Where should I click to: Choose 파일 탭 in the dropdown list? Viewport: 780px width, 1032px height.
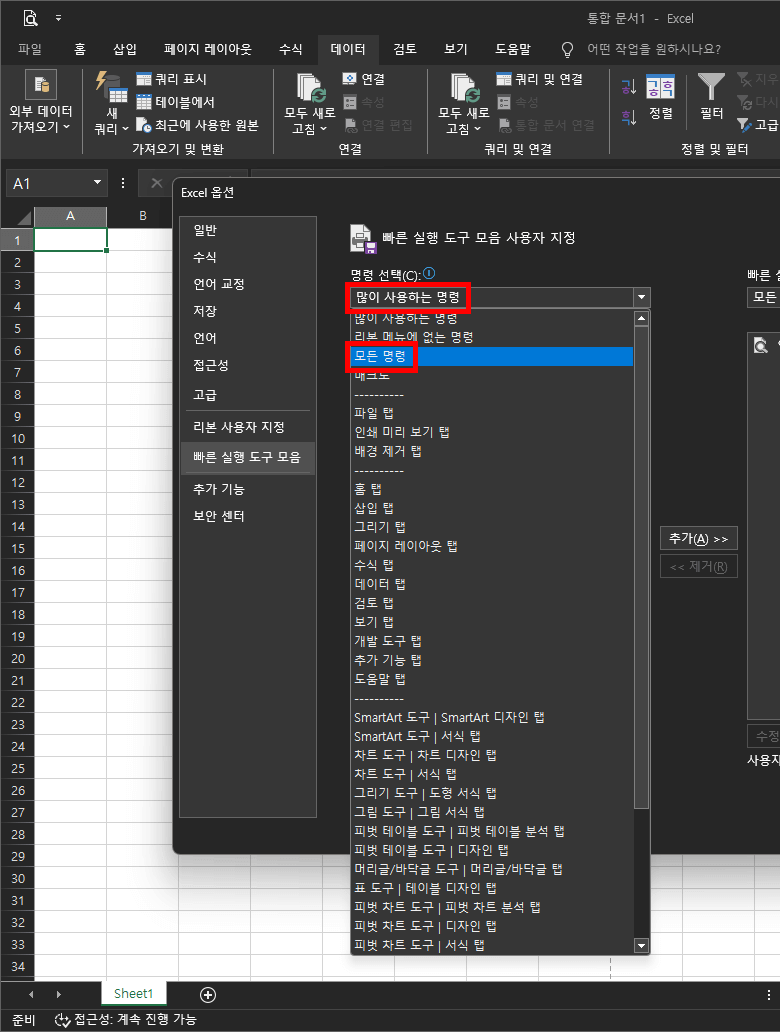point(492,413)
